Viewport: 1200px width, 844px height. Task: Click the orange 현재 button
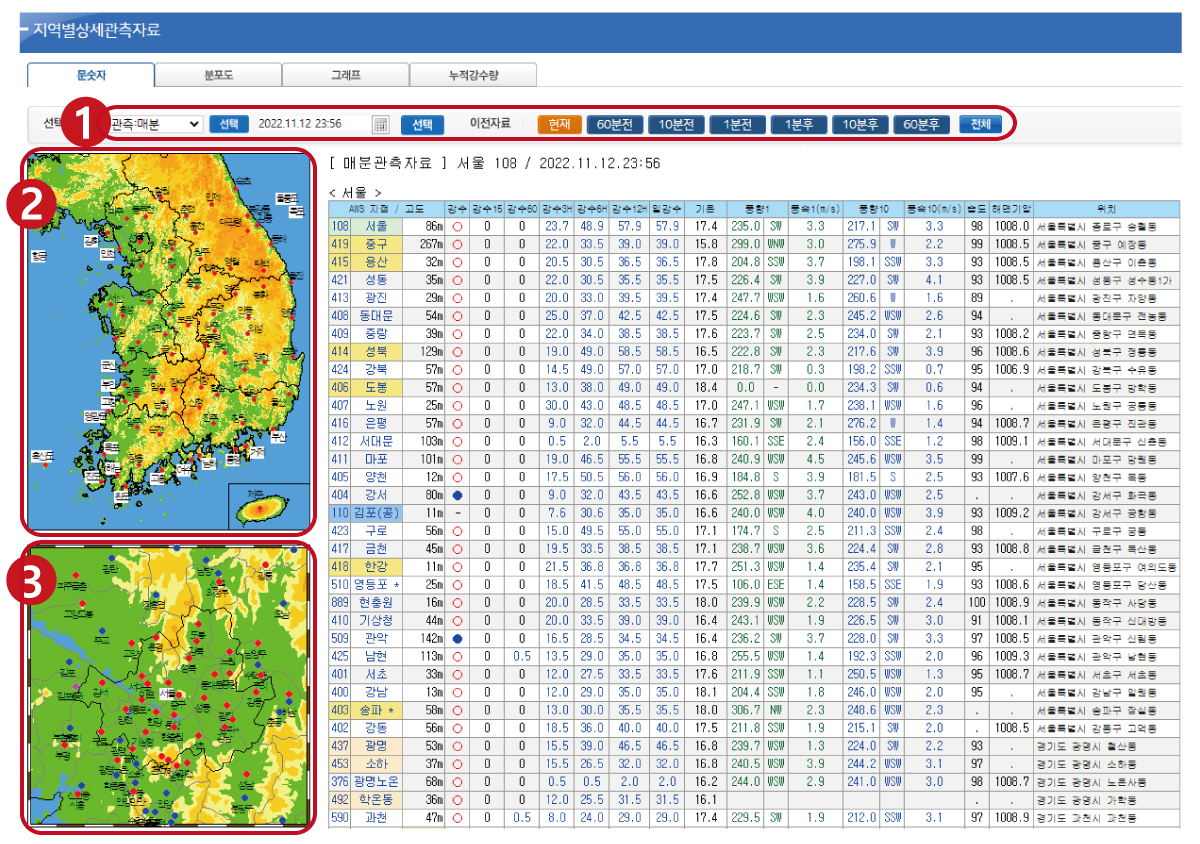(559, 124)
